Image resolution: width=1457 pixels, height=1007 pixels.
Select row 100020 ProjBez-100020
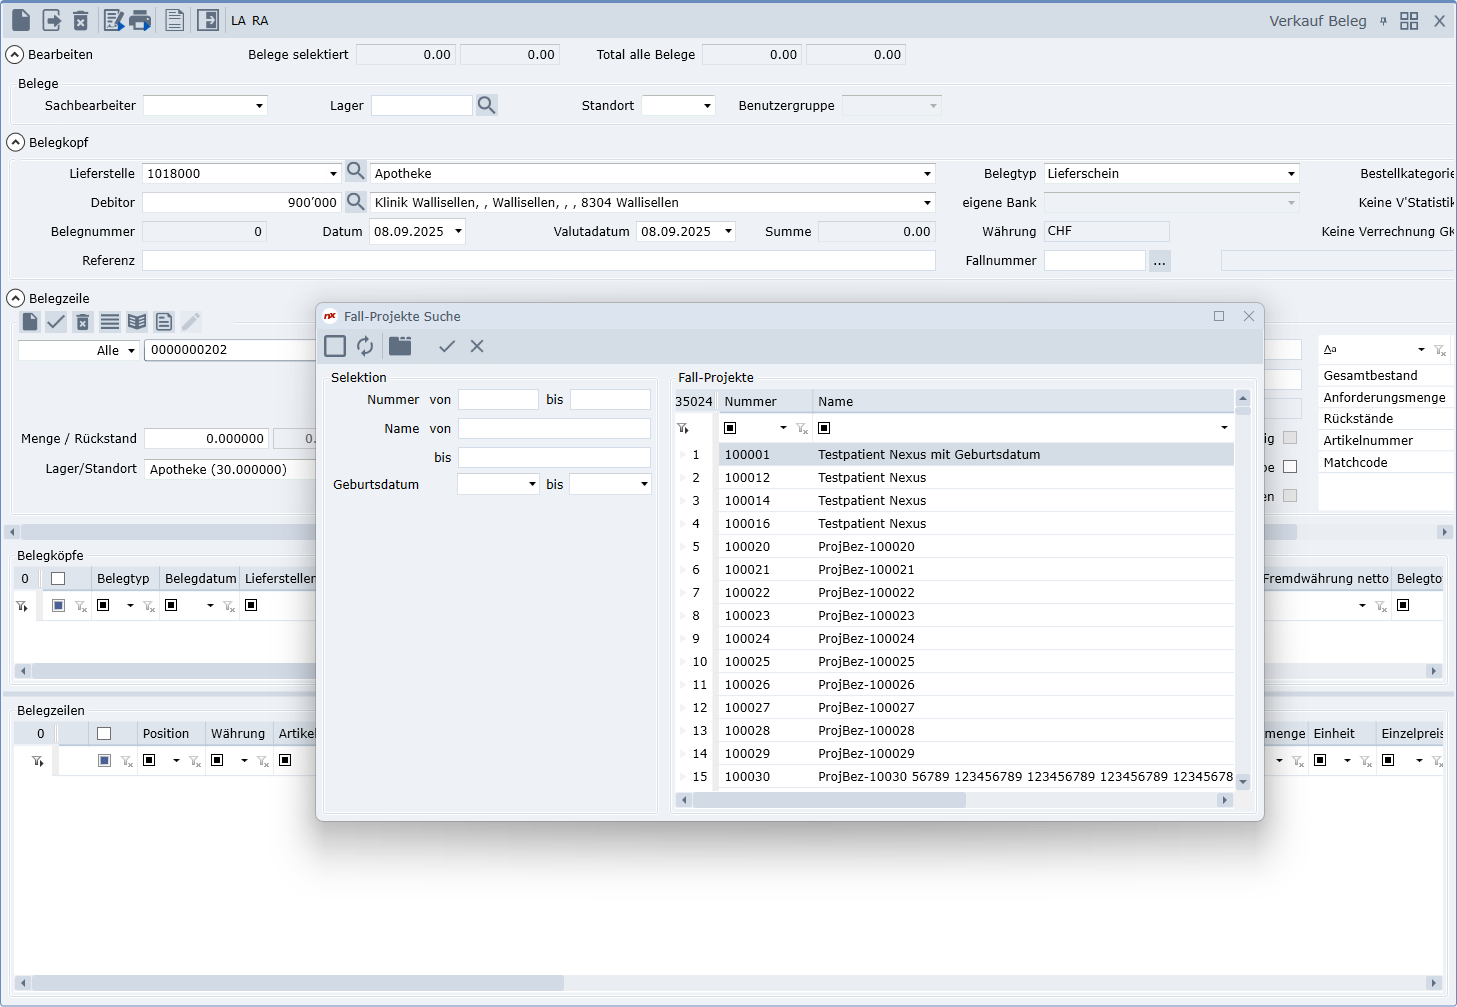(866, 547)
